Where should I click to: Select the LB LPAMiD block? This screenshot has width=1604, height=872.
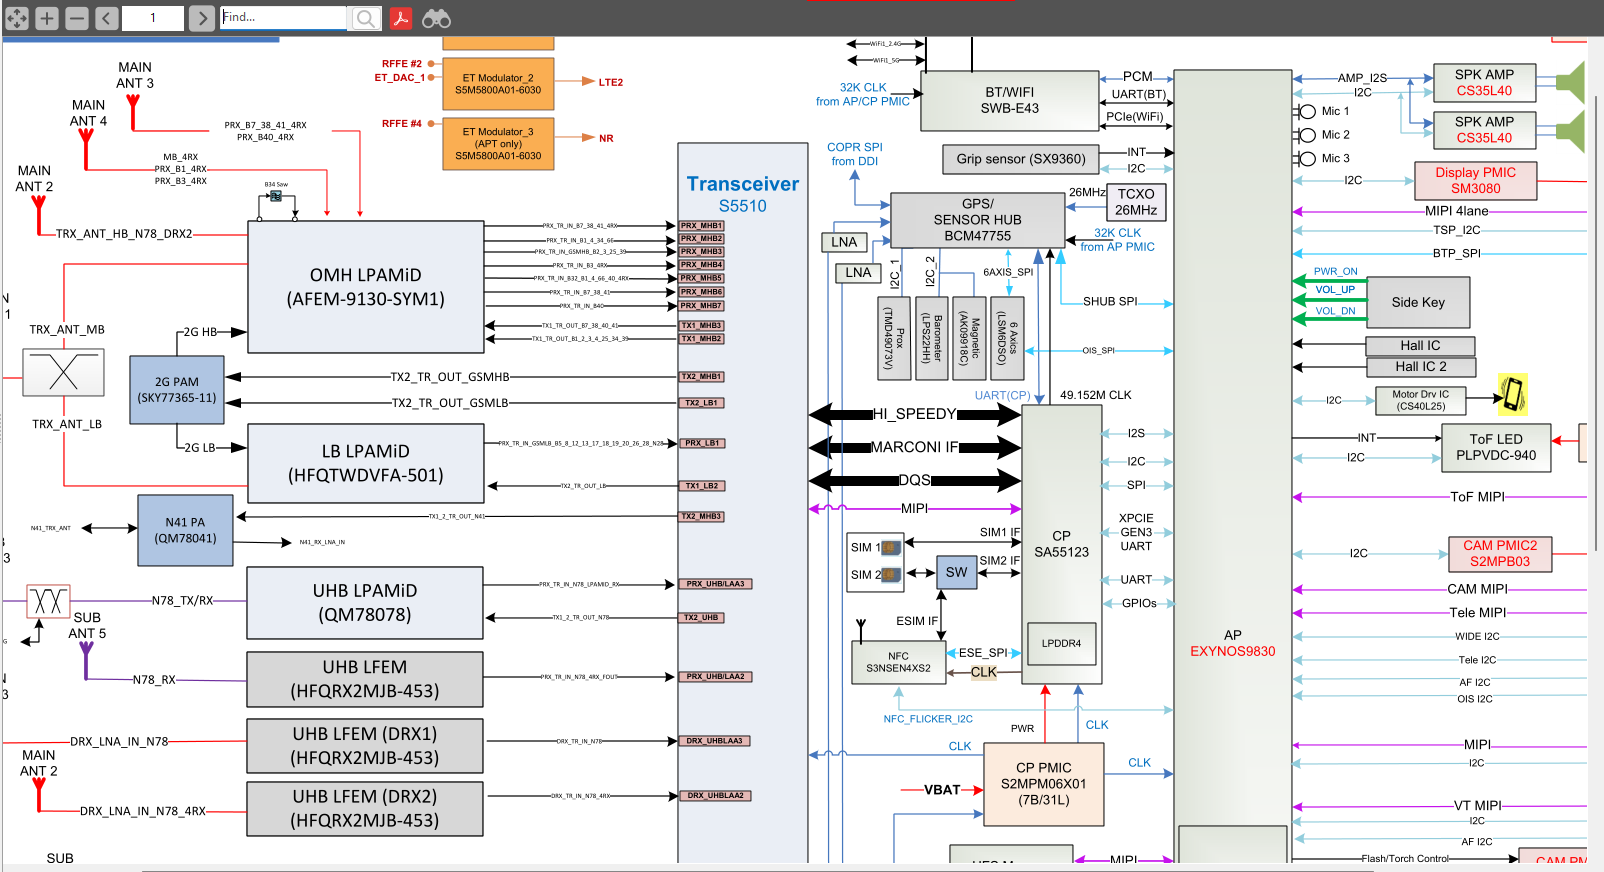[x=366, y=463]
